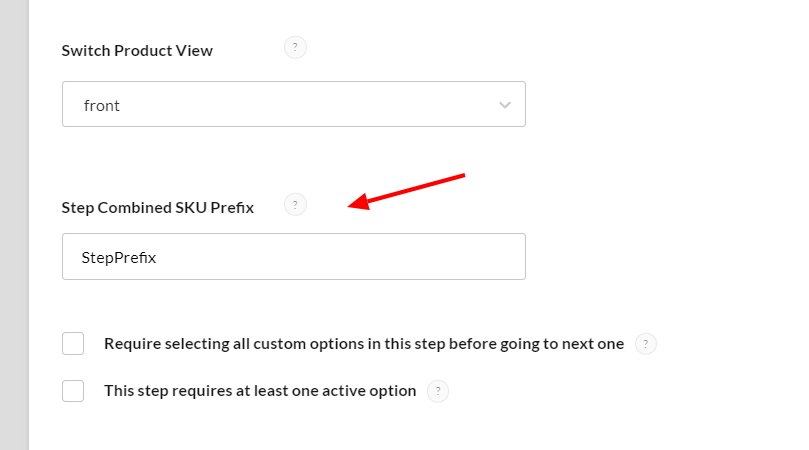Click blank white area below the checkboxes
Image resolution: width=809 pixels, height=450 pixels.
pyautogui.click(x=400, y=428)
